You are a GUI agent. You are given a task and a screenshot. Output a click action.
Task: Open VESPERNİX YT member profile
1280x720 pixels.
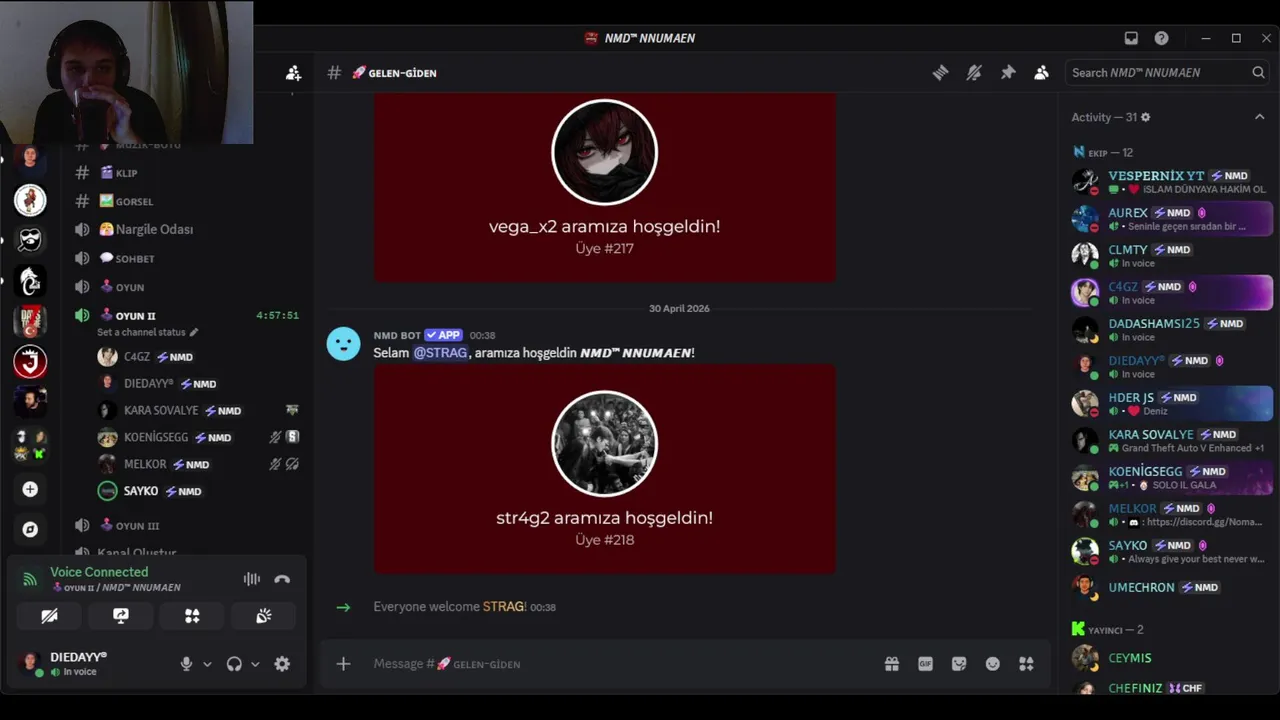pyautogui.click(x=1170, y=181)
